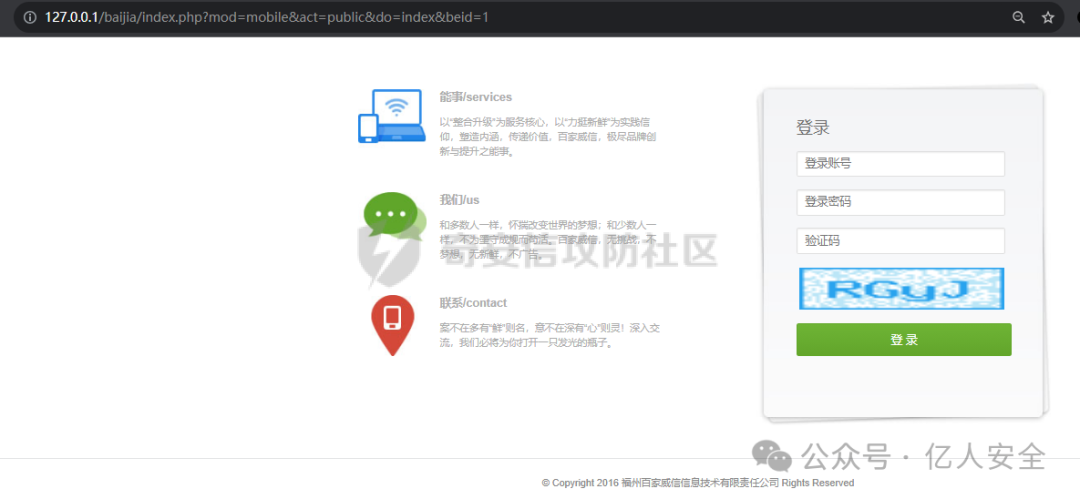Click the address bar URL text

point(267,17)
